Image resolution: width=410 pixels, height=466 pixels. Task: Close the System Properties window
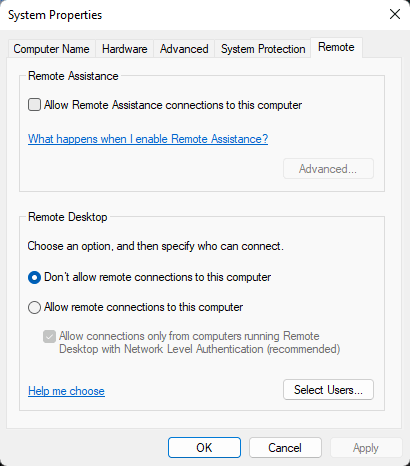pyautogui.click(x=395, y=14)
